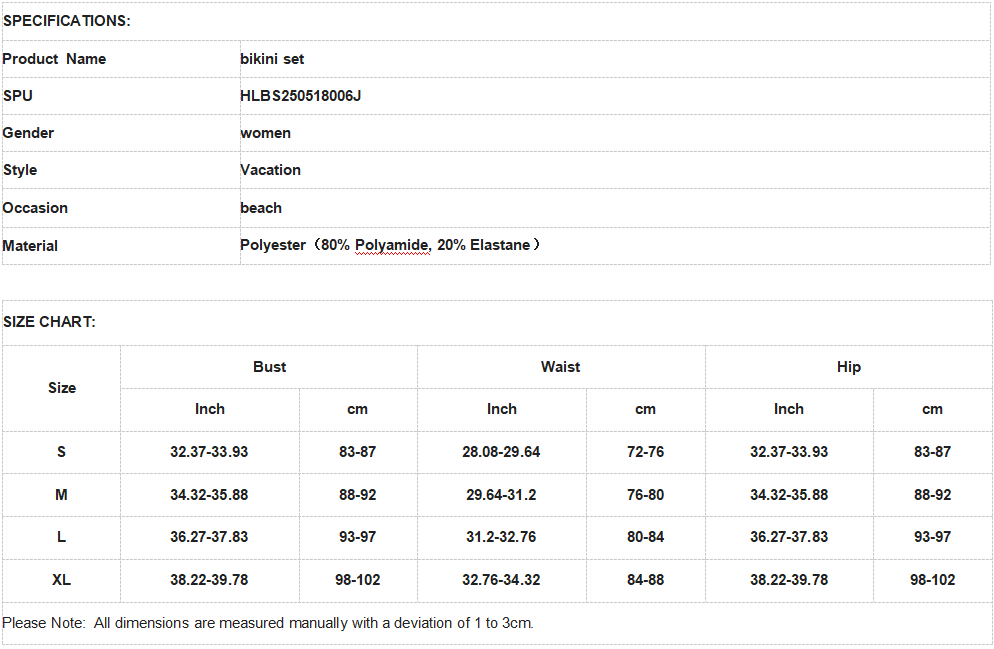Select S Hip inch value 32.37-33.93
Screen dimensions: 994x649
tap(789, 452)
